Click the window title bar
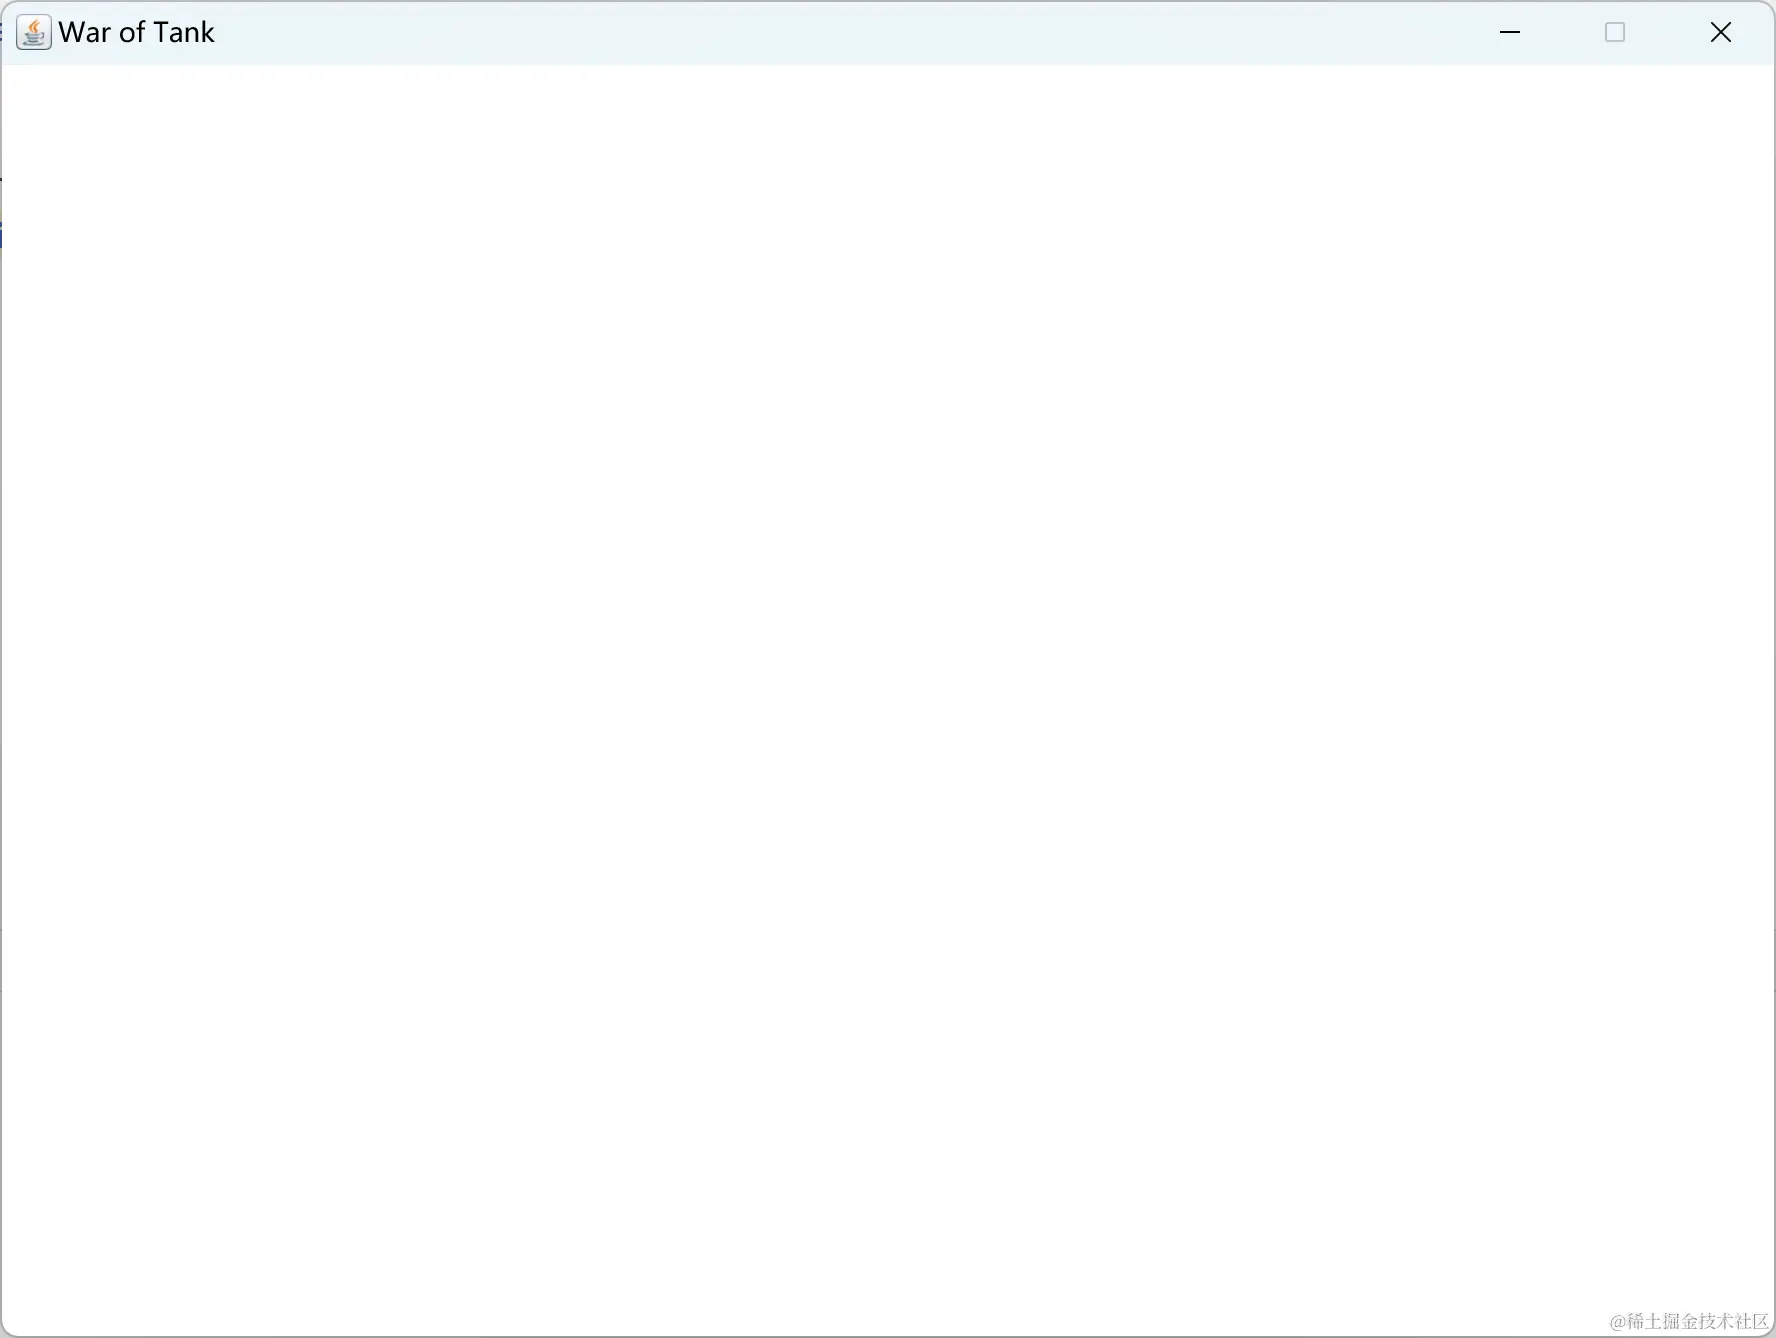This screenshot has height=1338, width=1776. tap(700, 31)
